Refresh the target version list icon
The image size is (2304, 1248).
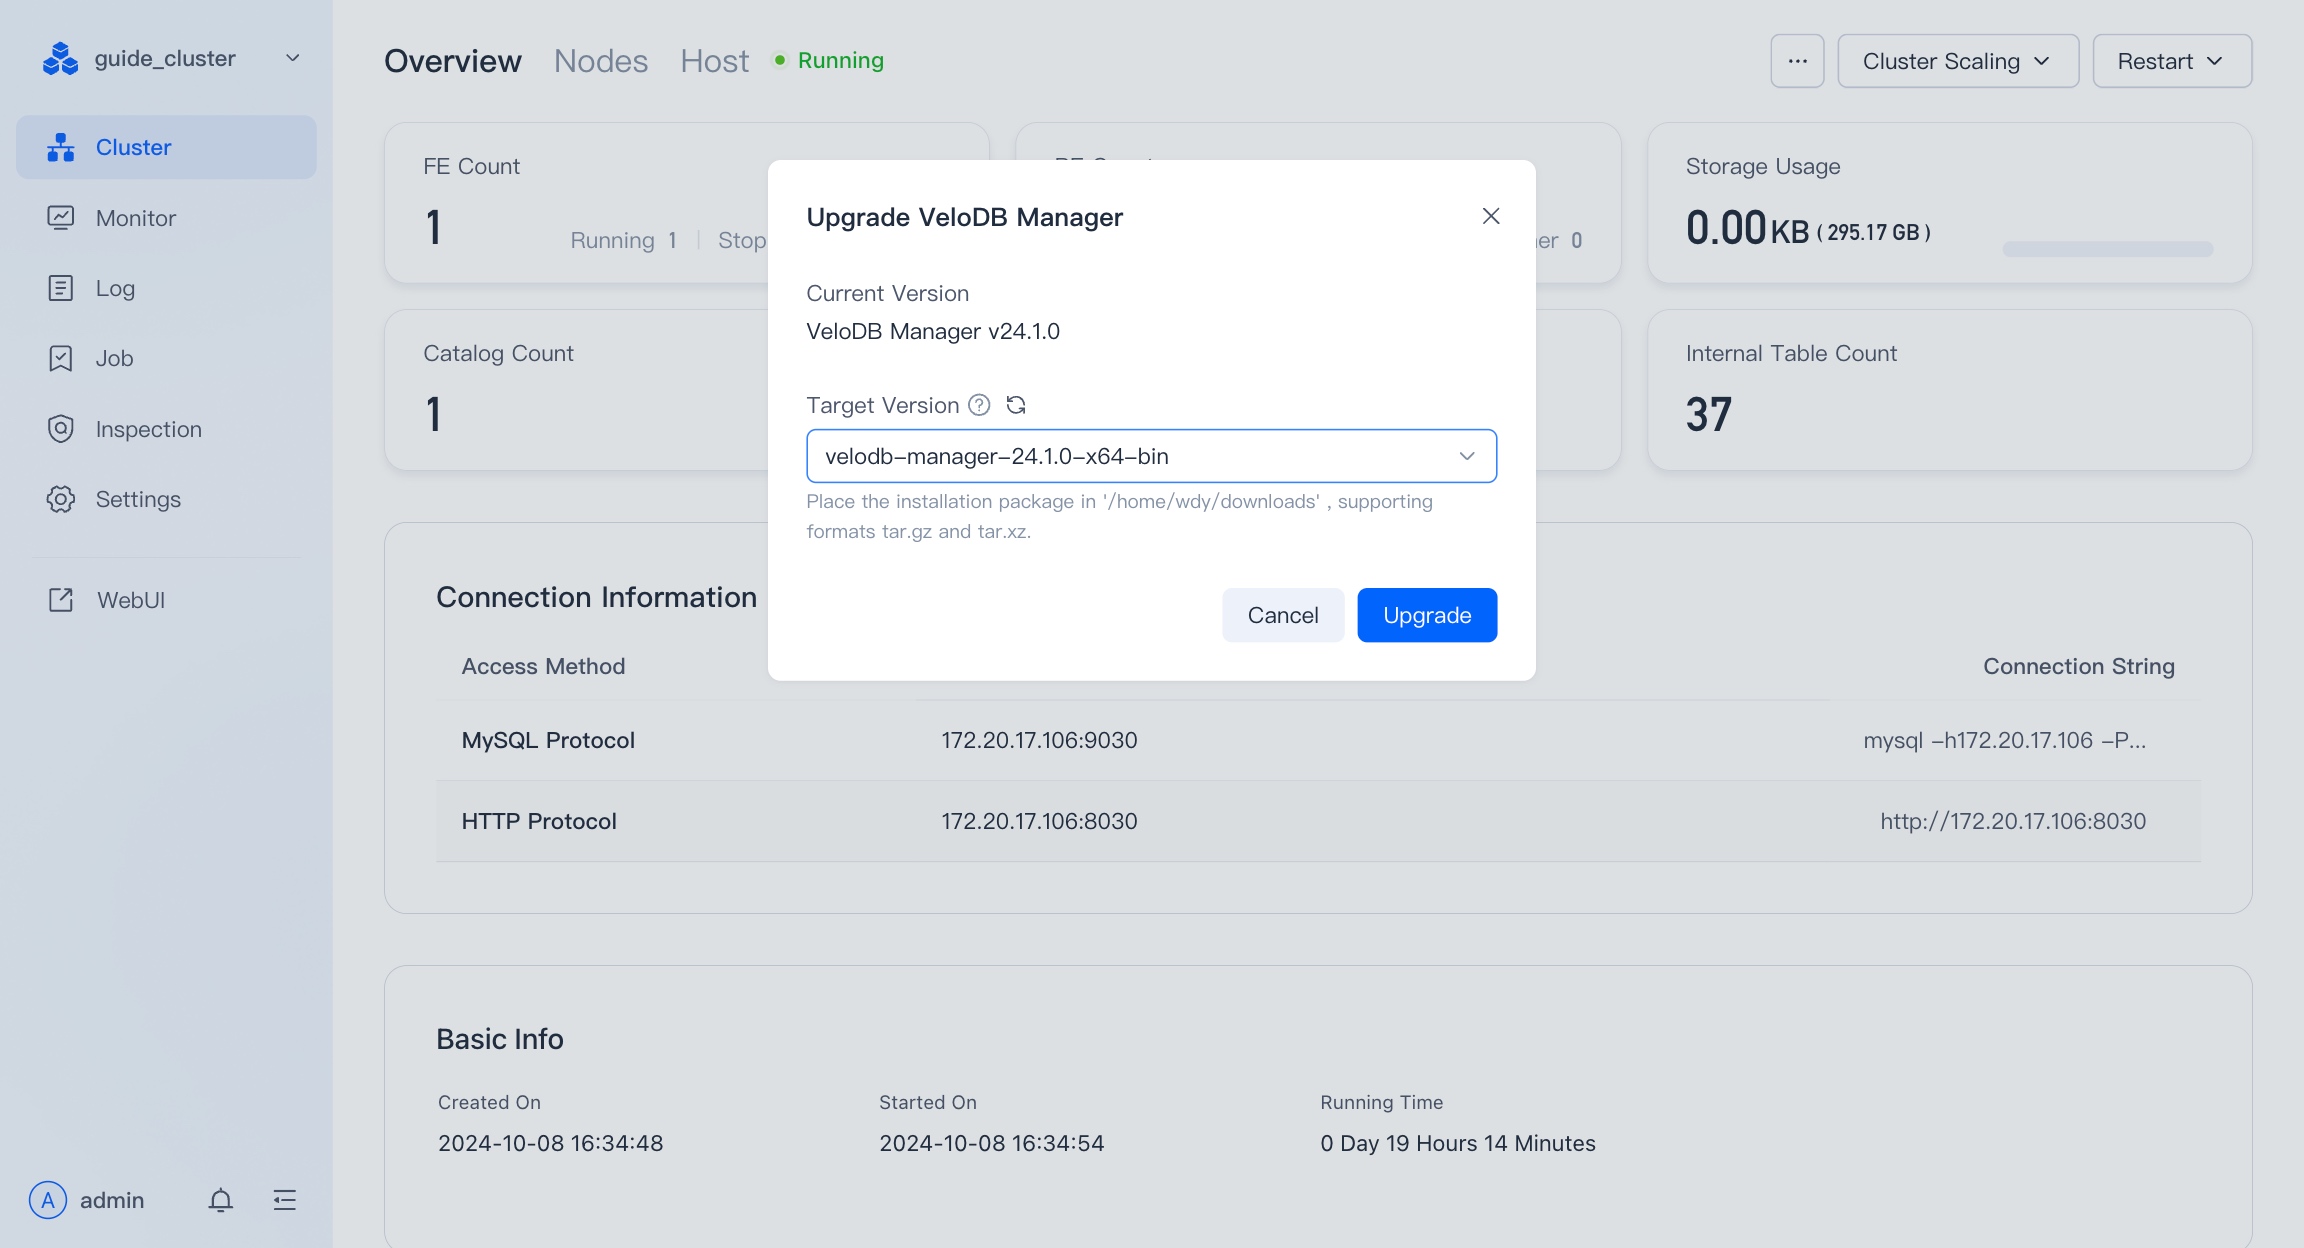tap(1016, 405)
